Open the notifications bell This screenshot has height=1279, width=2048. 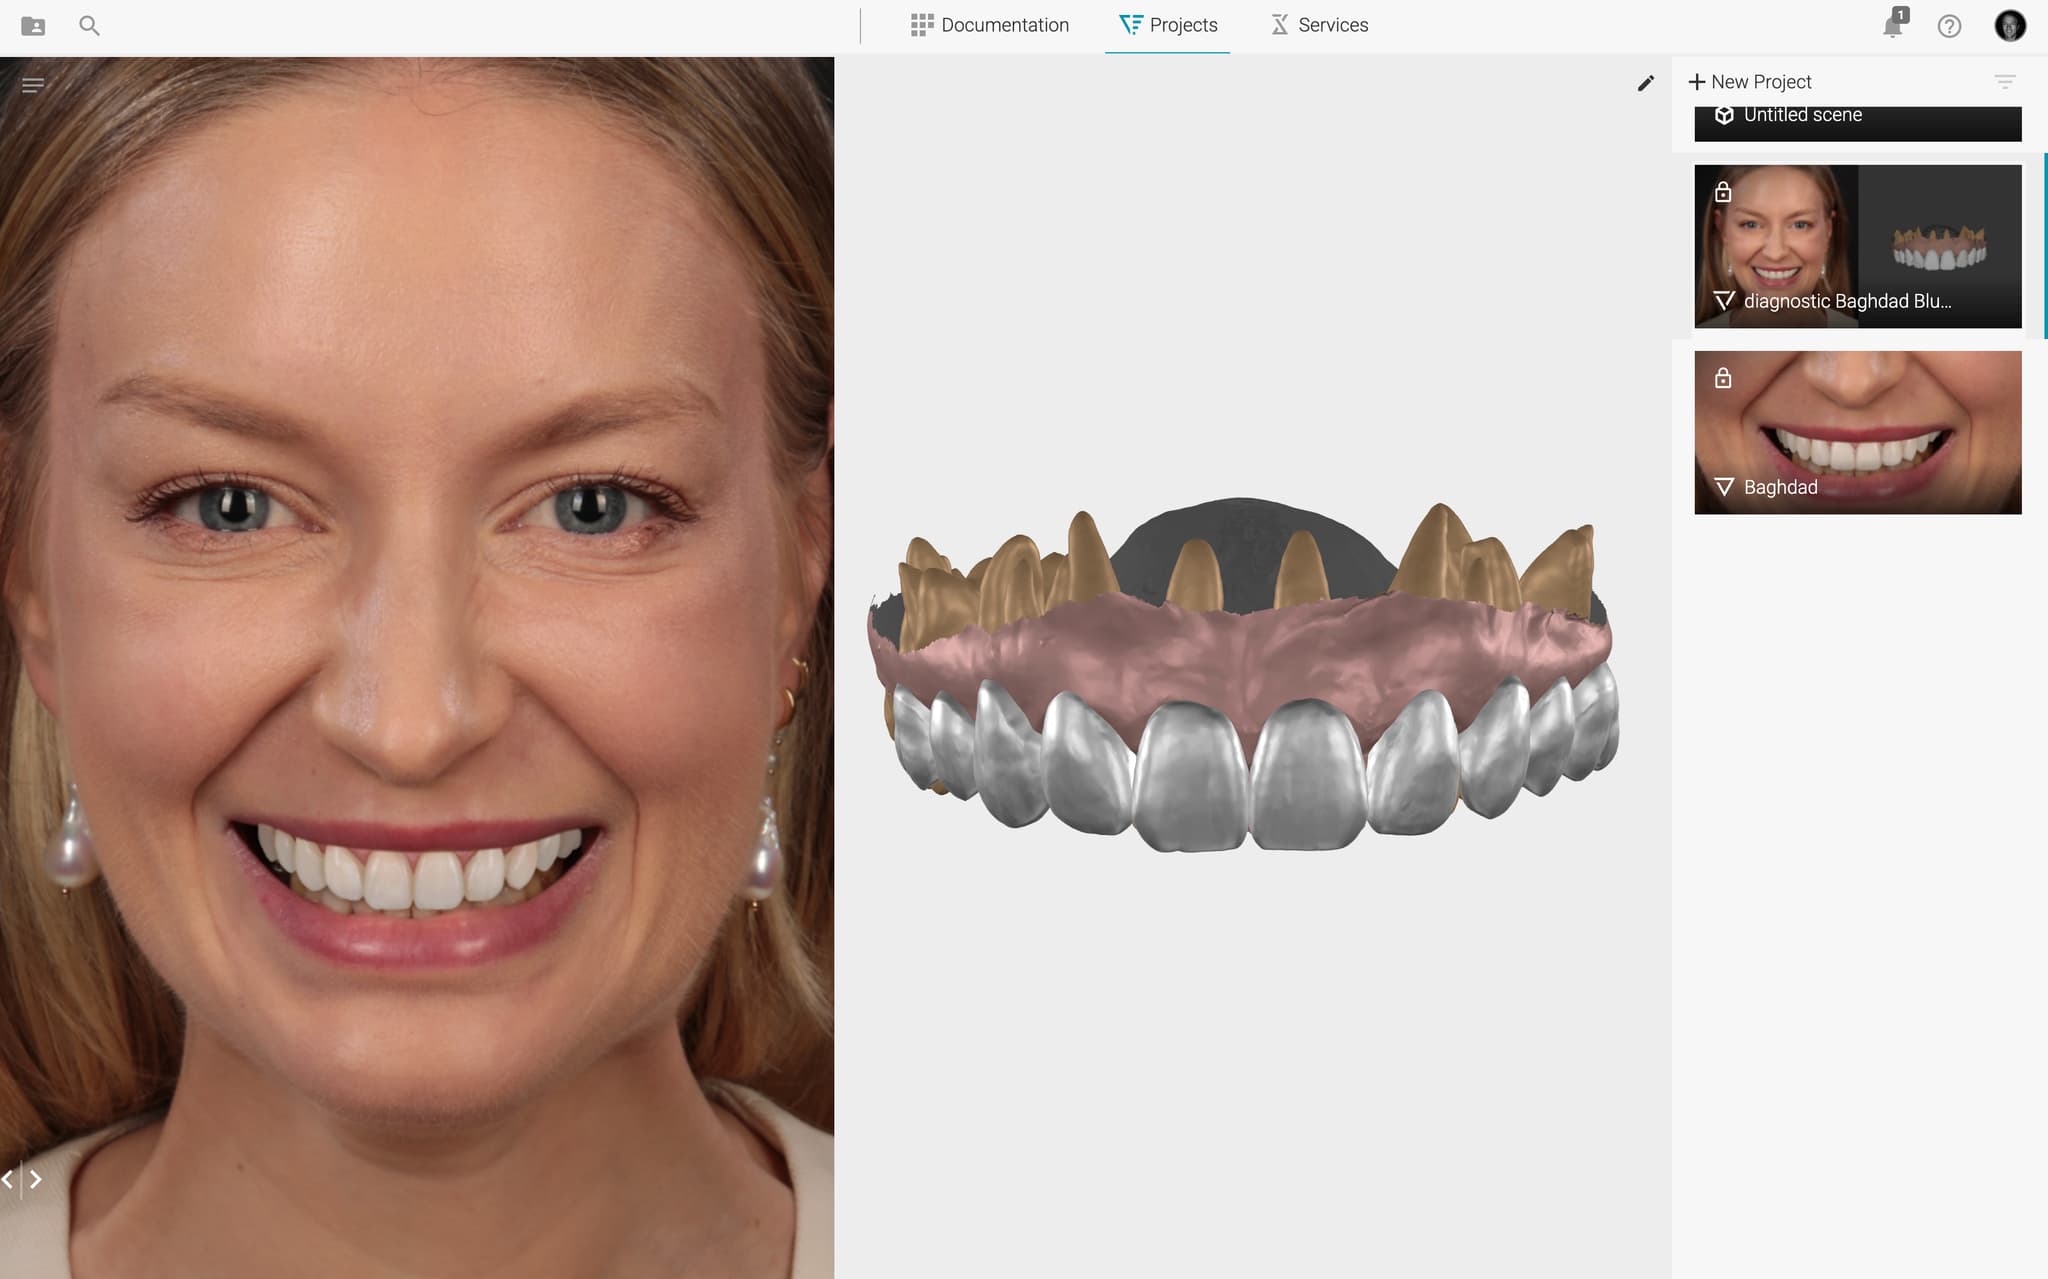click(x=1892, y=26)
